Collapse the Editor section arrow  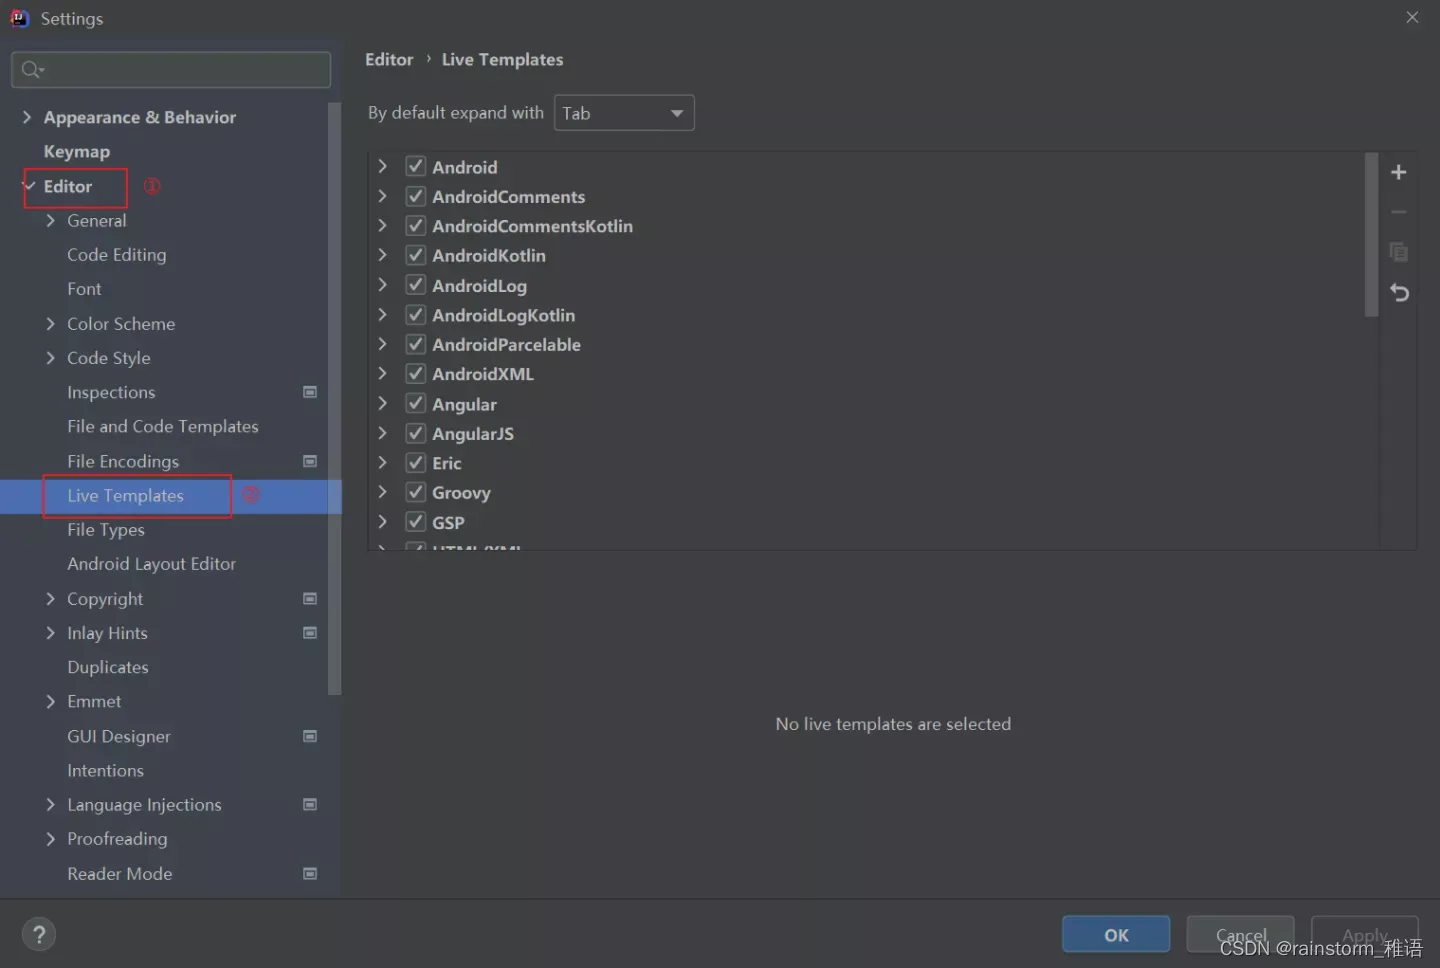29,186
